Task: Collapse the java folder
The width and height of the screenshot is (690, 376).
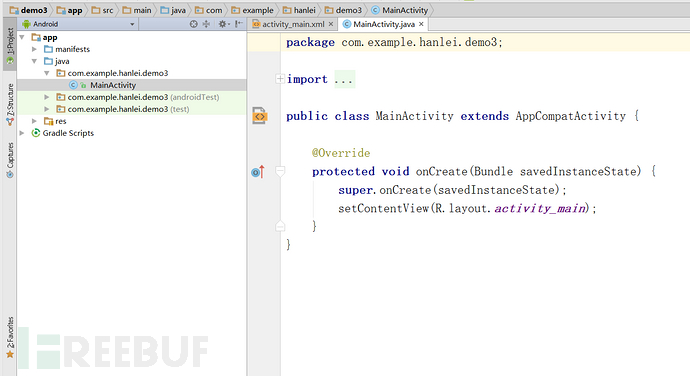Action: pyautogui.click(x=34, y=61)
